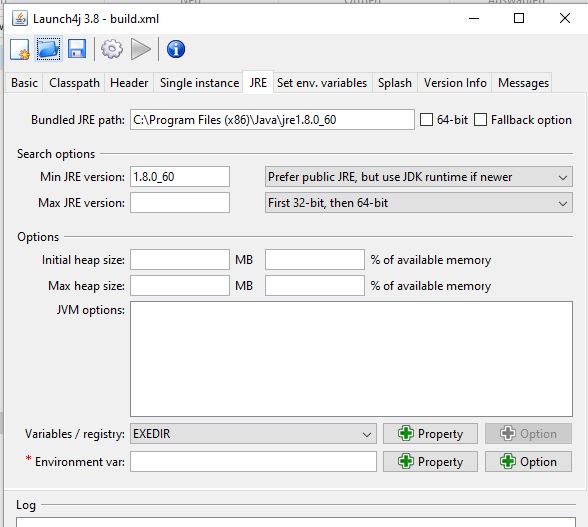This screenshot has width=588, height=527.
Task: Click into the Min JRE version field
Action: tap(180, 177)
